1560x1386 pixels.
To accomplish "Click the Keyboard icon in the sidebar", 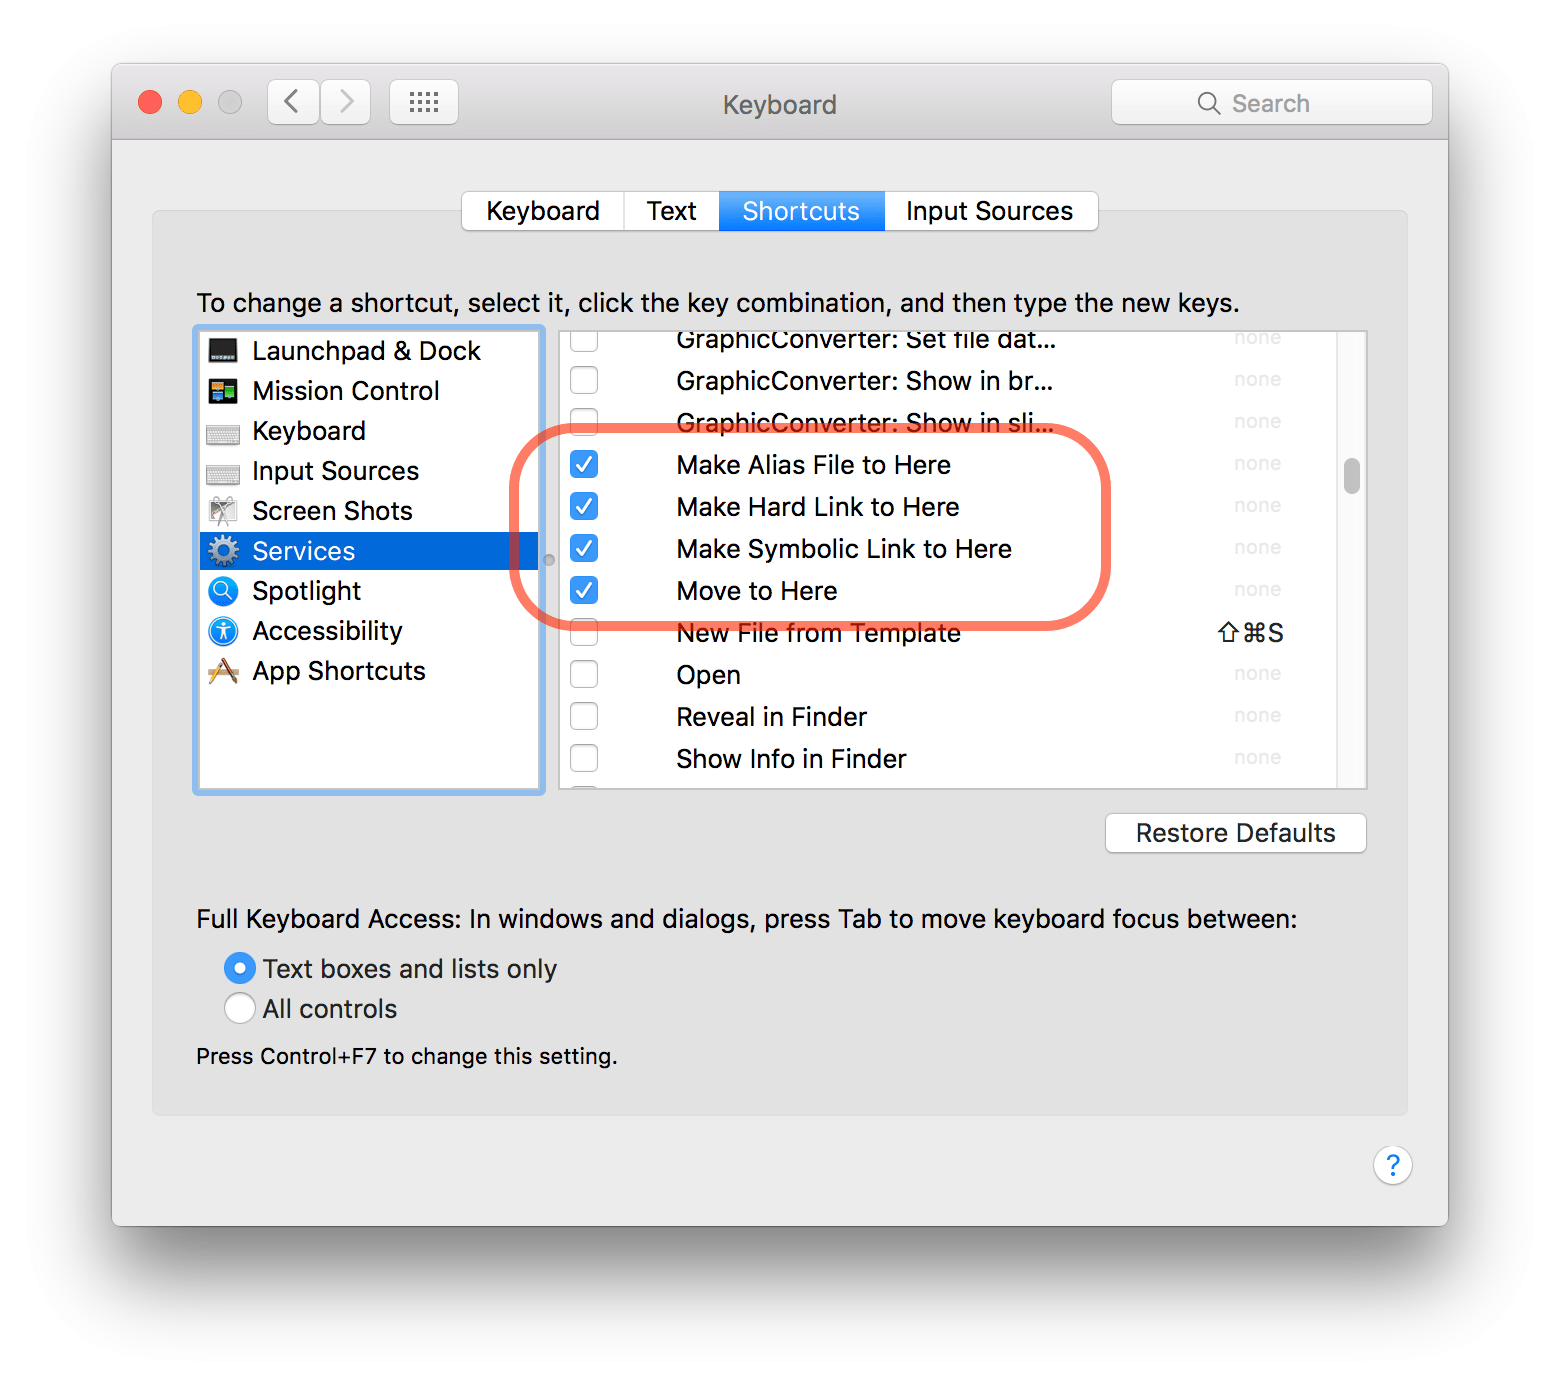I will (x=222, y=431).
